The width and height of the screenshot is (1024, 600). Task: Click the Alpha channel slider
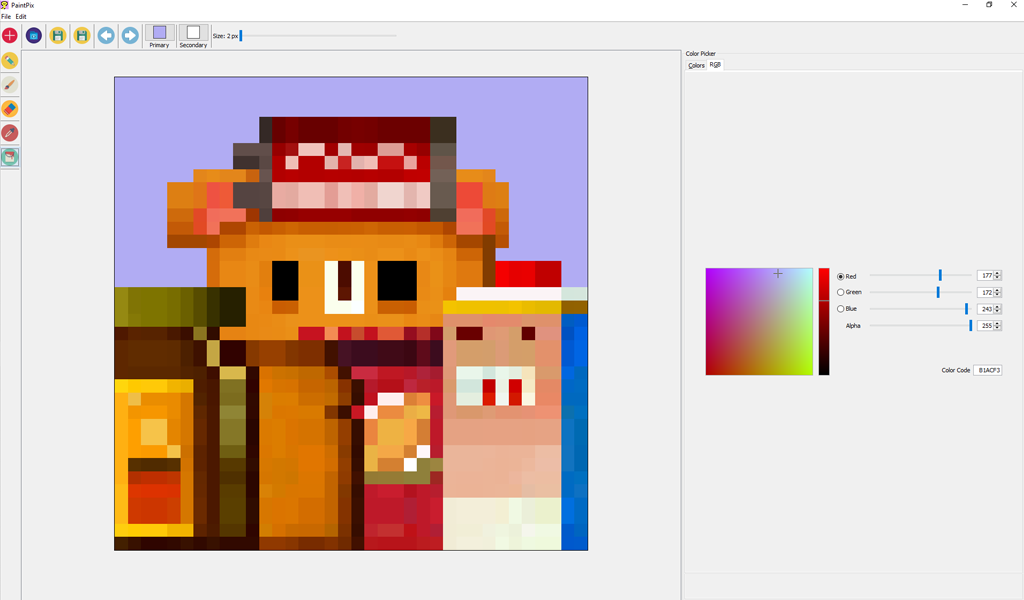pyautogui.click(x=921, y=325)
